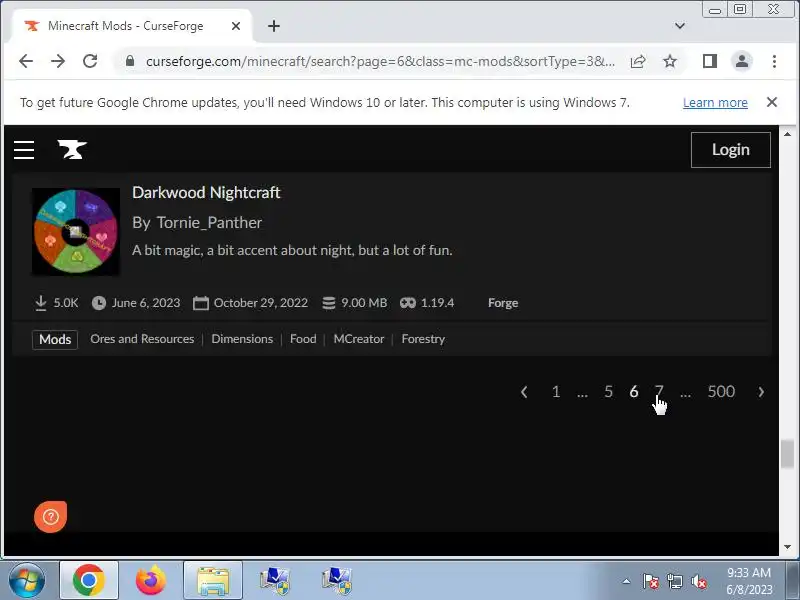Open Chrome profile avatar menu
The width and height of the screenshot is (800, 600).
tap(742, 61)
